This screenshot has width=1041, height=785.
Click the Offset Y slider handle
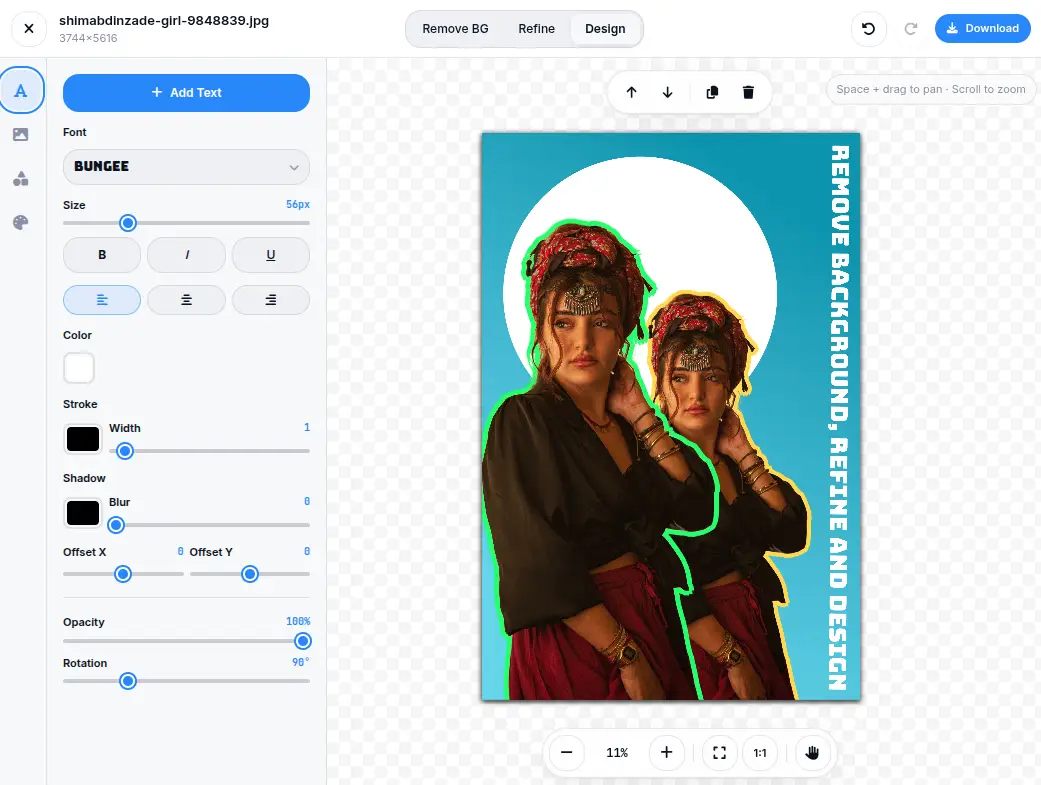(x=250, y=574)
